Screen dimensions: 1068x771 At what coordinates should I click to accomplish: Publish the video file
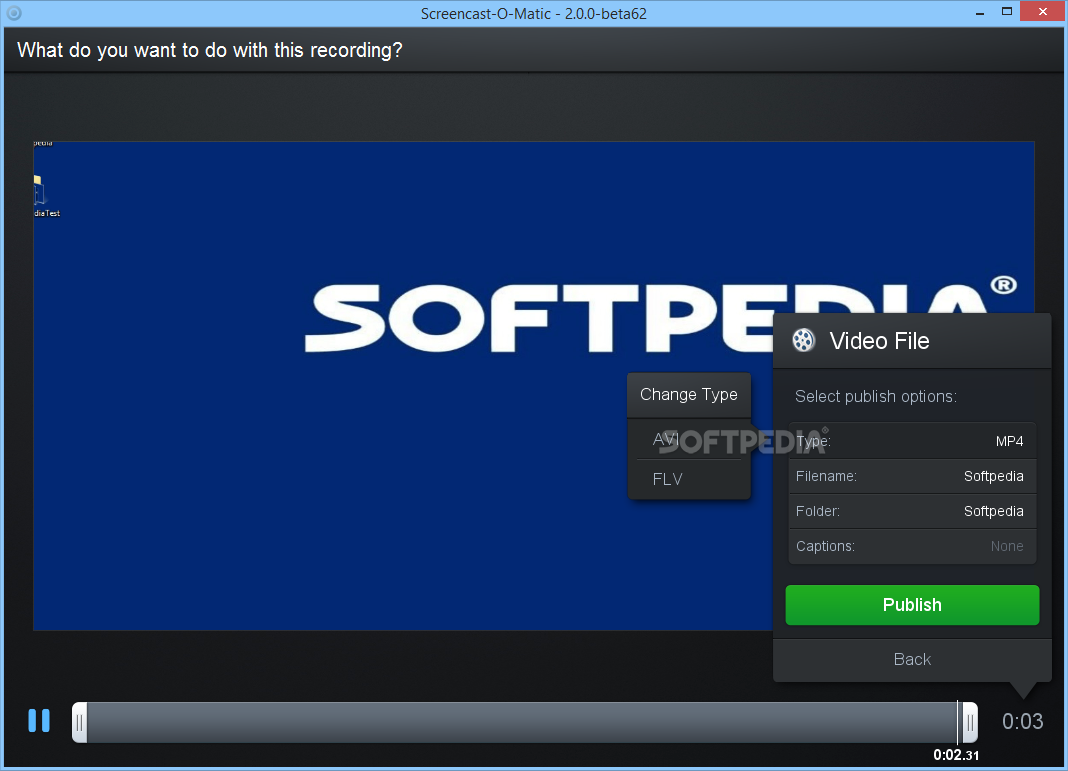pos(912,605)
